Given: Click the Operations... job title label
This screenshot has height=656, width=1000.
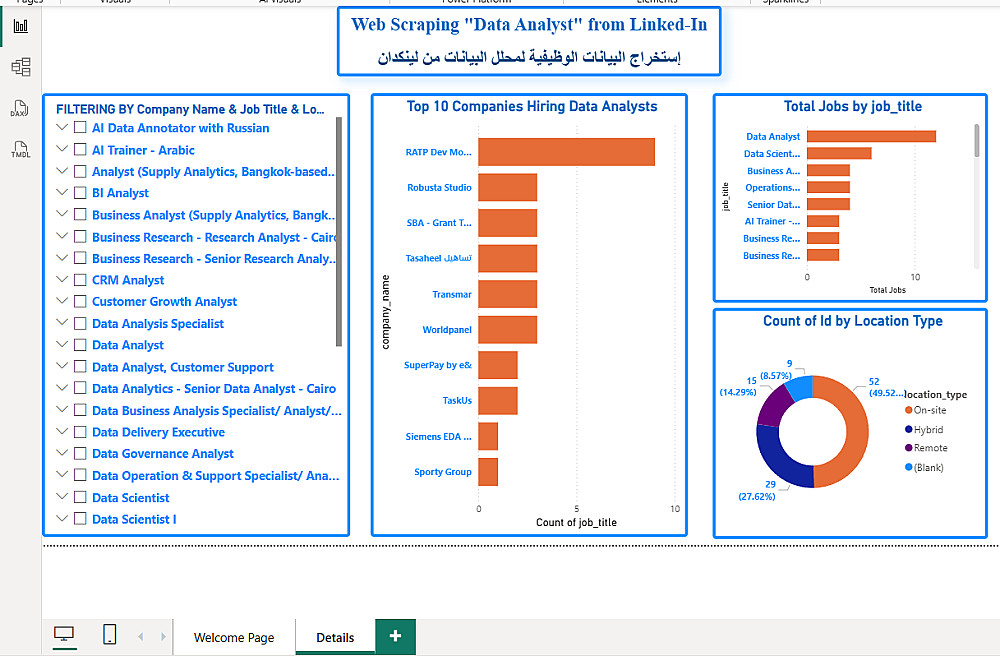Looking at the screenshot, I should (x=772, y=187).
